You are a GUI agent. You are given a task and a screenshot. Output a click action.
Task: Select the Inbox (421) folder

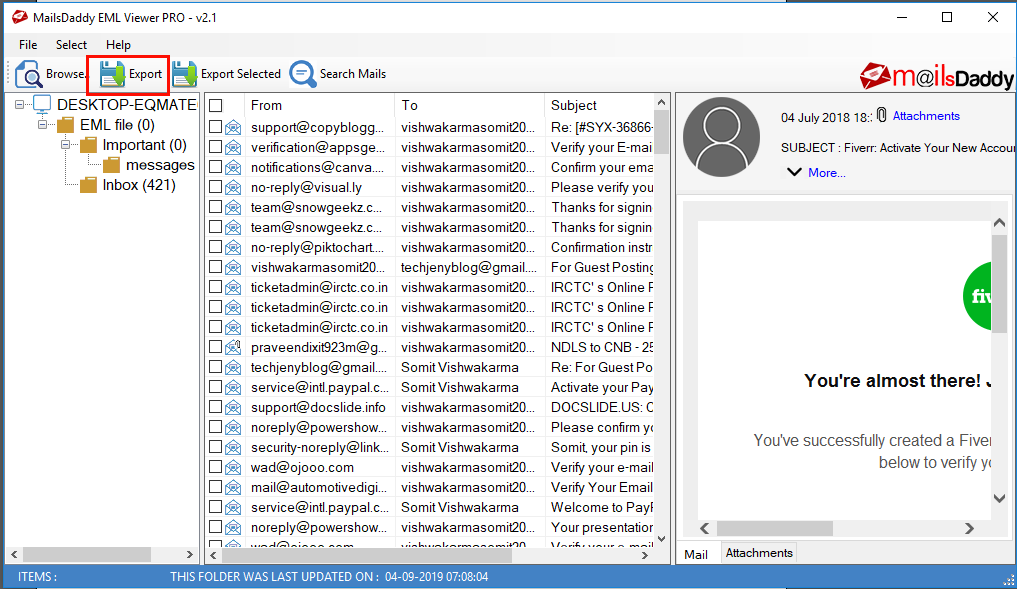pos(139,185)
